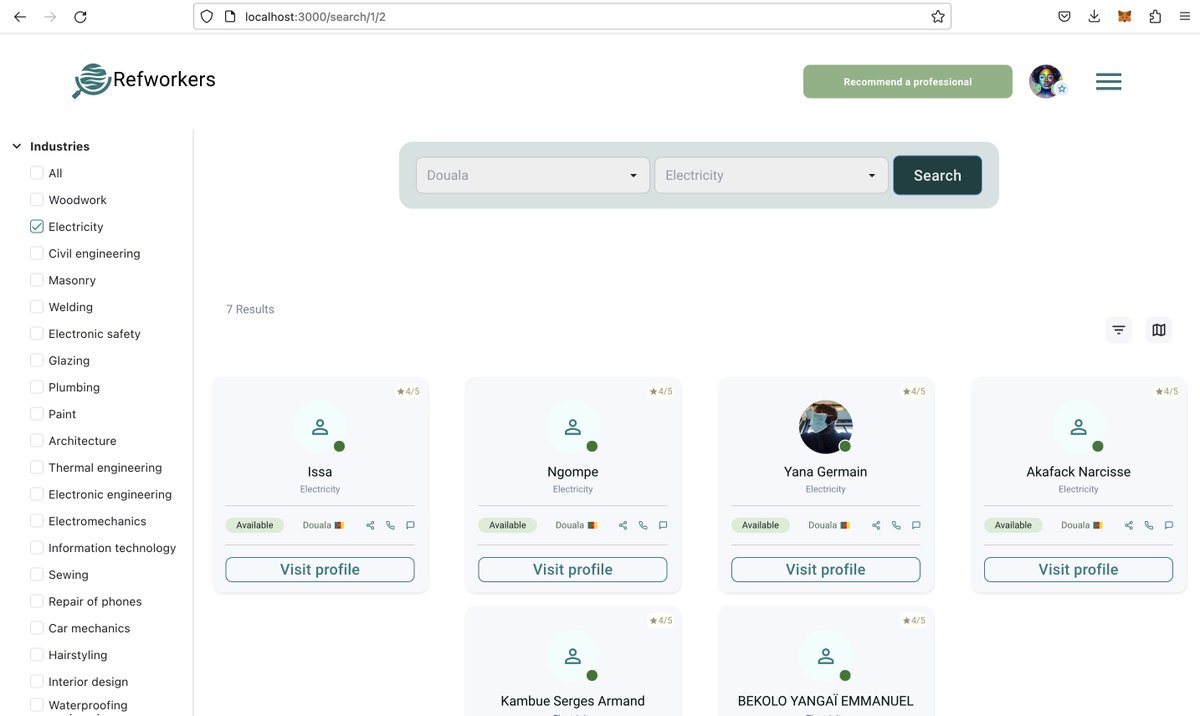Viewport: 1200px width, 716px height.
Task: Check the Thermal engineering checkbox
Action: click(37, 468)
